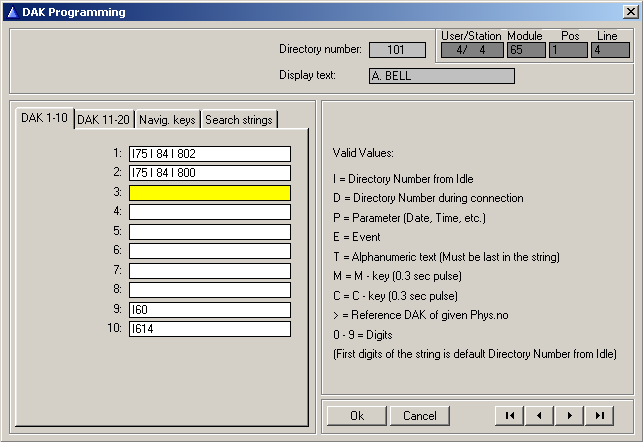Image resolution: width=643 pixels, height=442 pixels.
Task: Go to the first record navigation button
Action: tap(510, 415)
